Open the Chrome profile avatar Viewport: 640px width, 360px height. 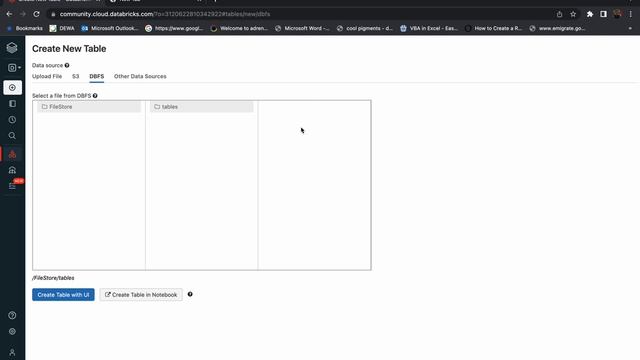[617, 14]
